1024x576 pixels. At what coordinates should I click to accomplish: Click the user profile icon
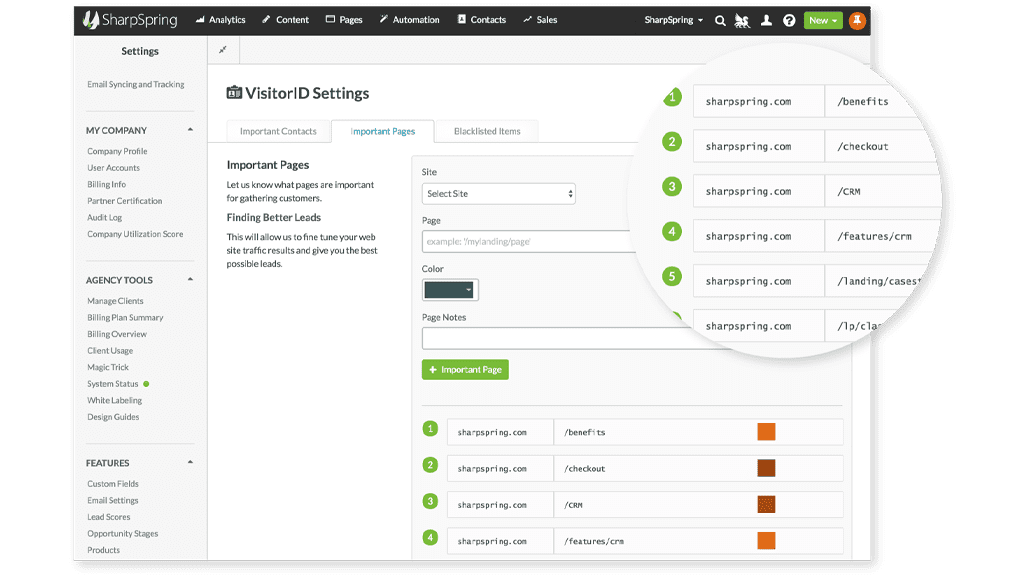(766, 20)
